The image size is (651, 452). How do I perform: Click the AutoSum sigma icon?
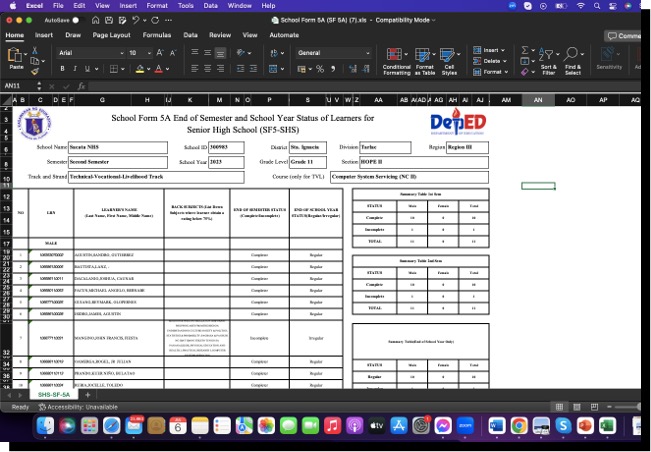click(525, 50)
